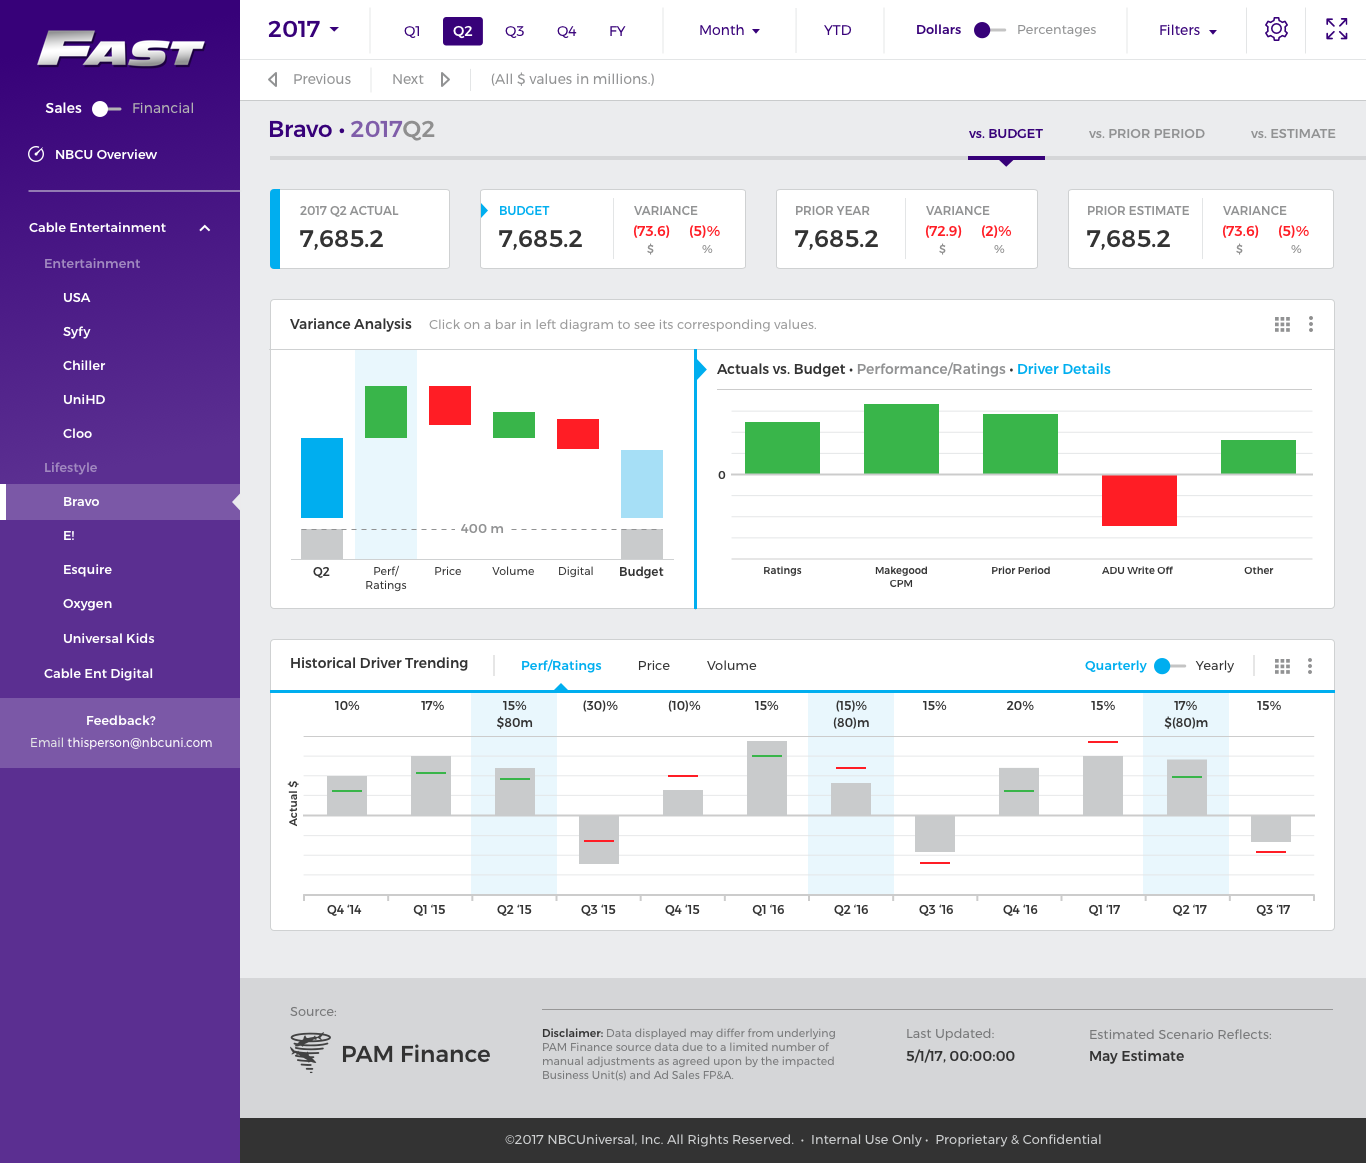Click the red ADU Write Off bar
Image resolution: width=1366 pixels, height=1163 pixels.
(x=1139, y=500)
